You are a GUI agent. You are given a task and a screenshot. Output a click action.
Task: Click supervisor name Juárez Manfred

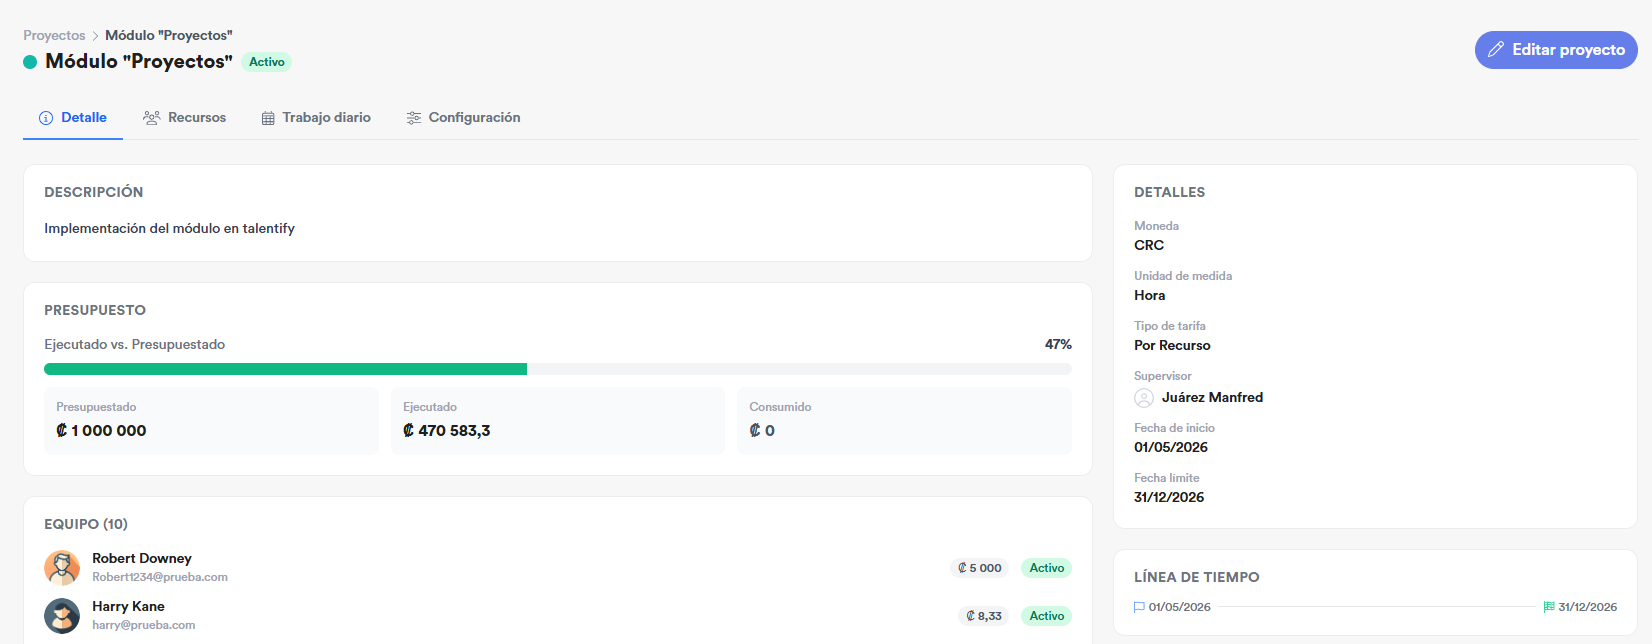pyautogui.click(x=1212, y=397)
